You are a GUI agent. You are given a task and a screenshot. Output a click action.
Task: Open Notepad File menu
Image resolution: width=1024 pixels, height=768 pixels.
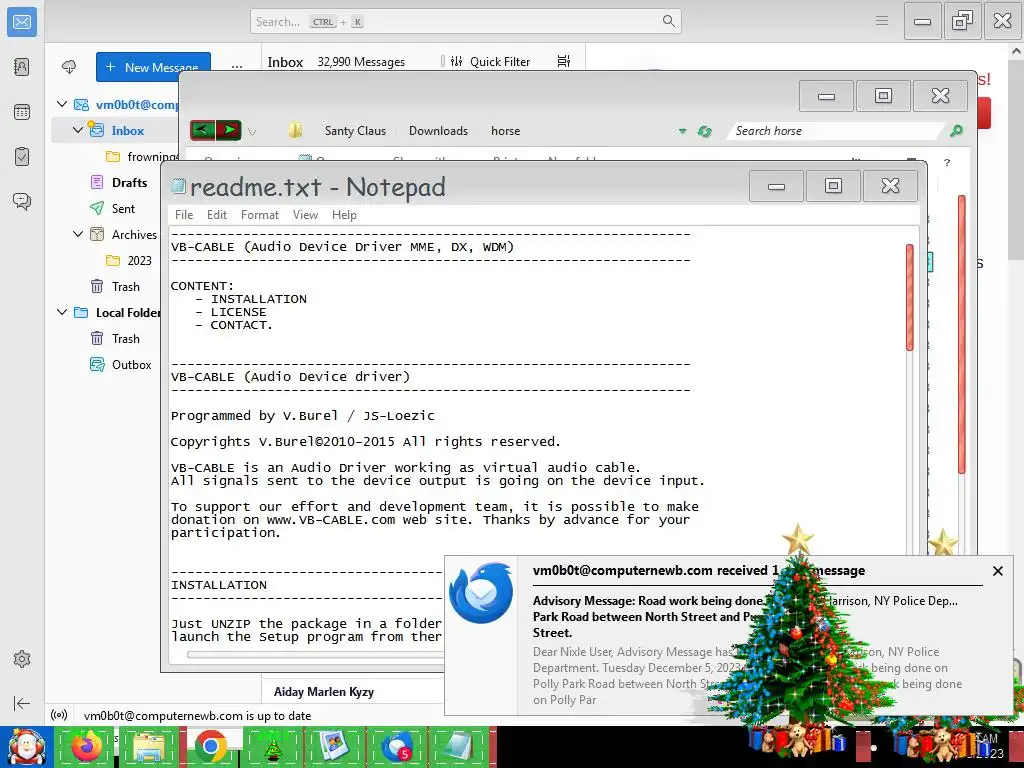[184, 215]
